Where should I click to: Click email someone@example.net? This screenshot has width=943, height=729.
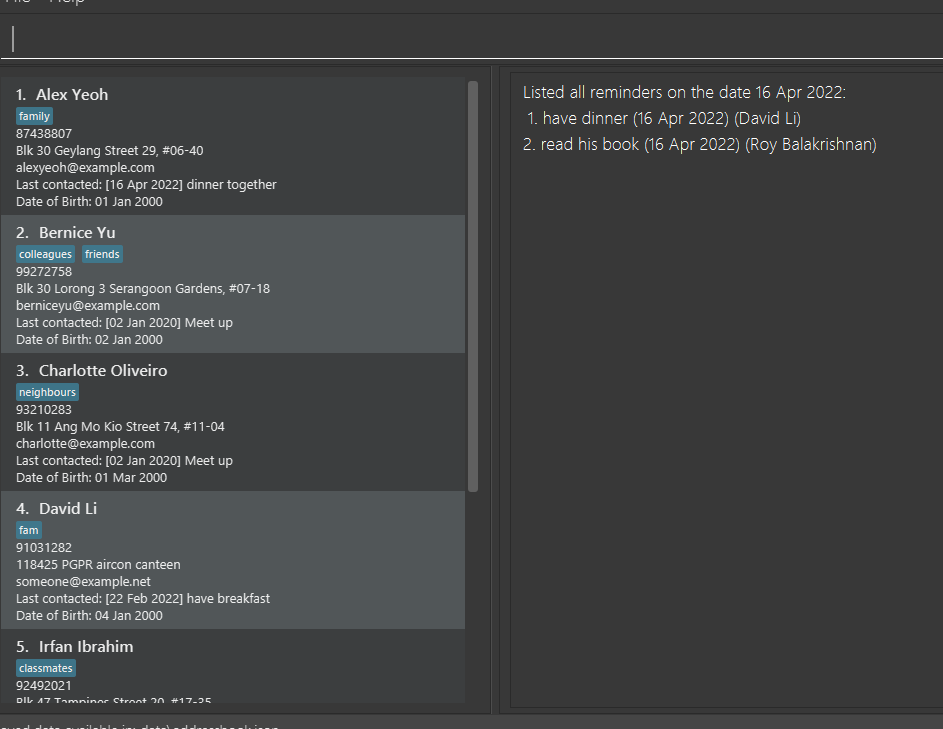pyautogui.click(x=84, y=582)
